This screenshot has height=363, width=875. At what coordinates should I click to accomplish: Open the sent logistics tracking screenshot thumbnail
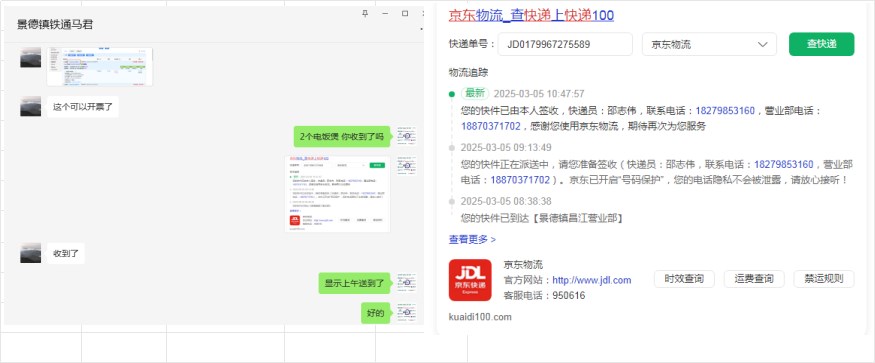point(337,194)
